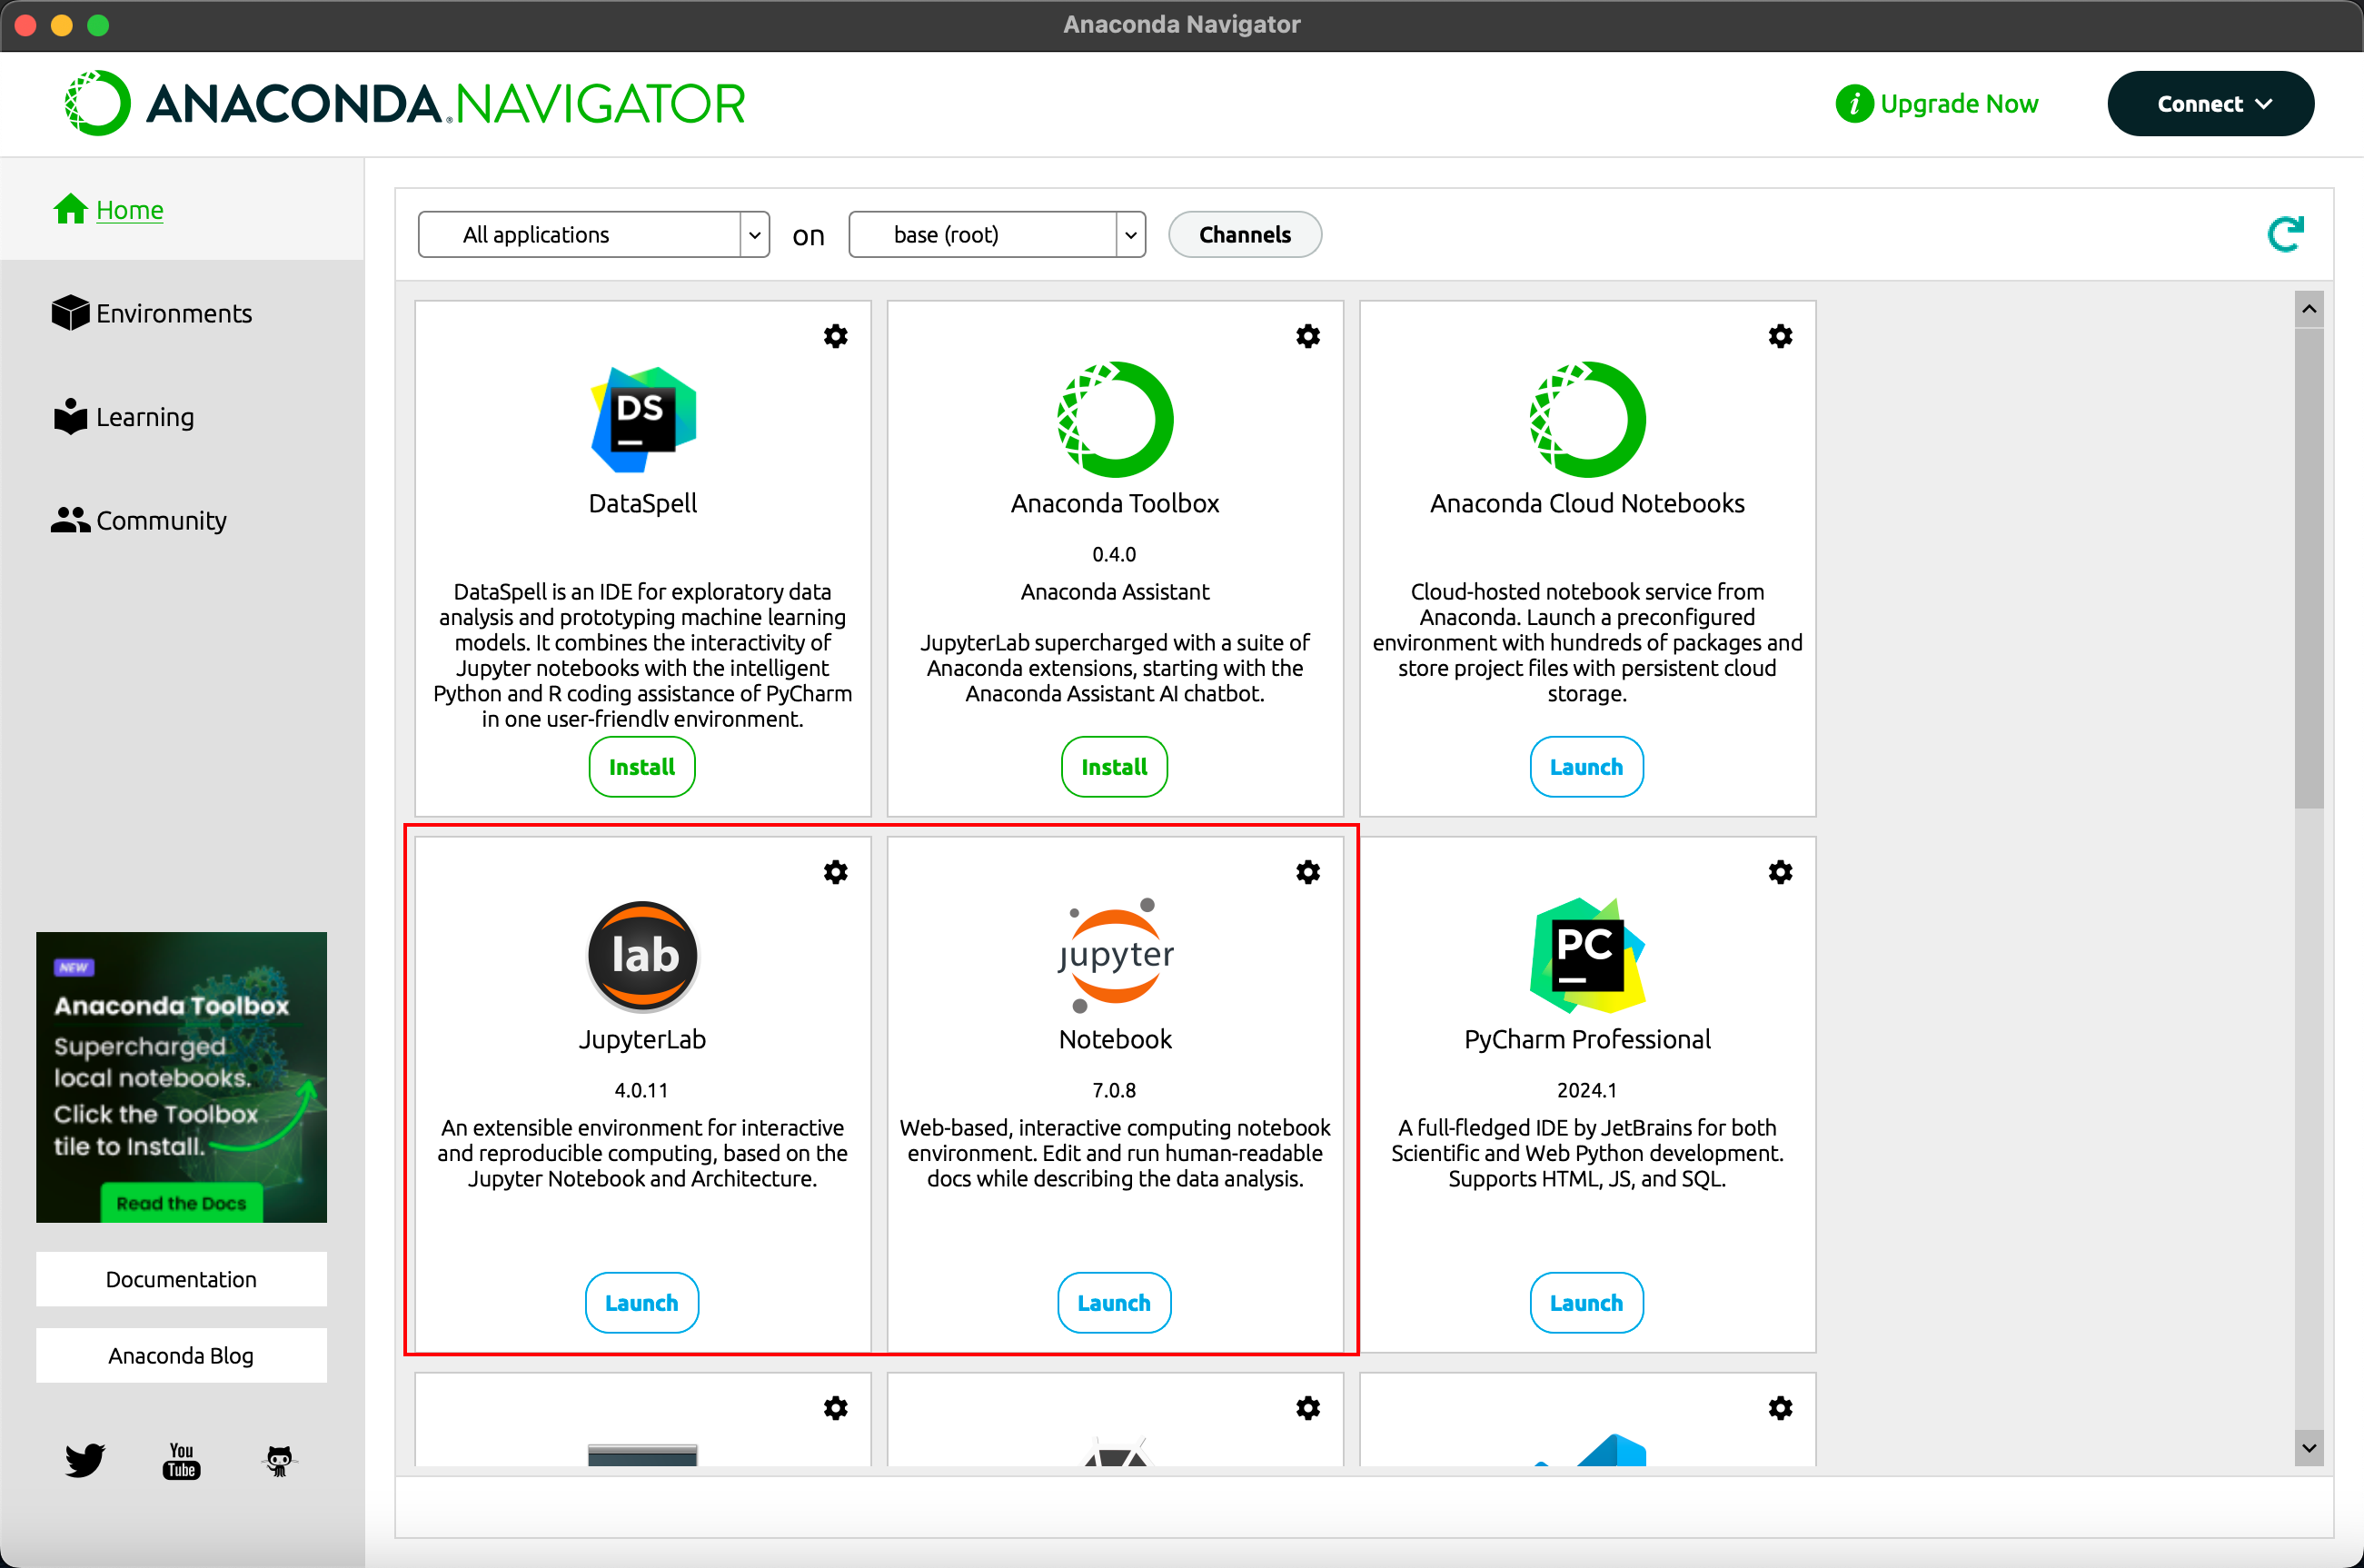Click the Notebook version 7.0.8 text
The height and width of the screenshot is (1568, 2364).
click(x=1114, y=1090)
